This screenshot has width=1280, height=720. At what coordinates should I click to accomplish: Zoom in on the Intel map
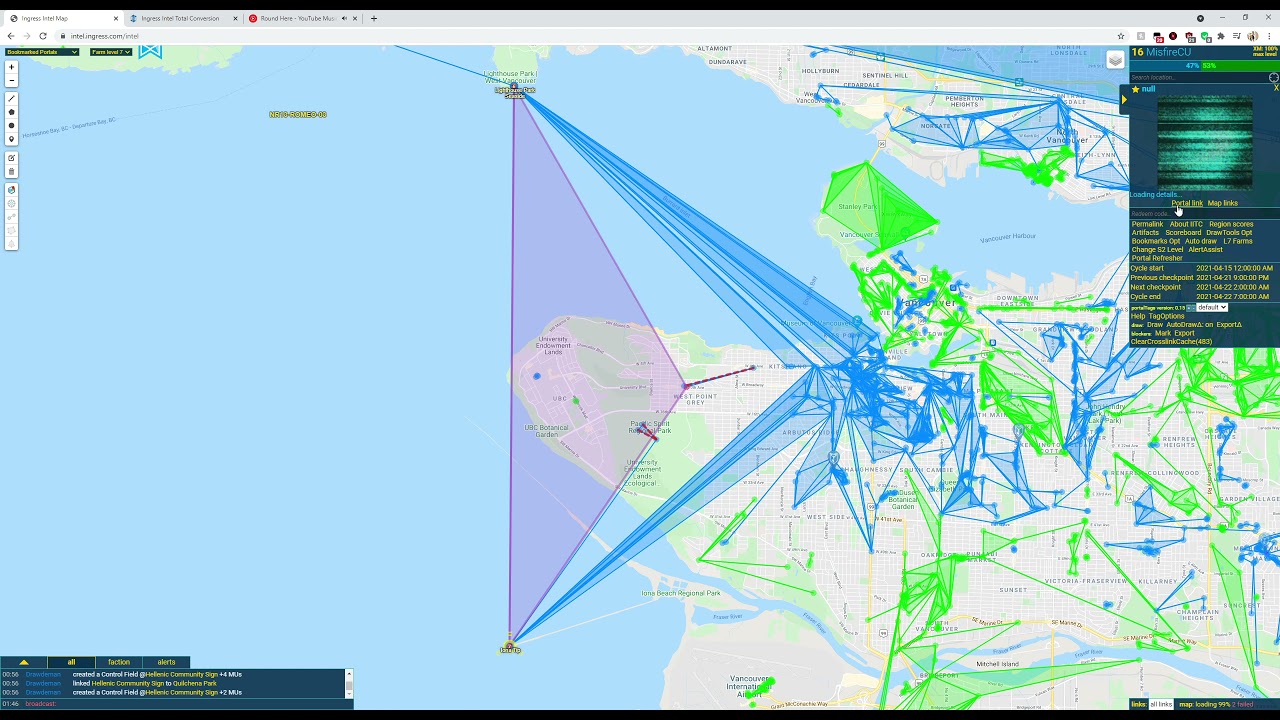click(x=12, y=67)
